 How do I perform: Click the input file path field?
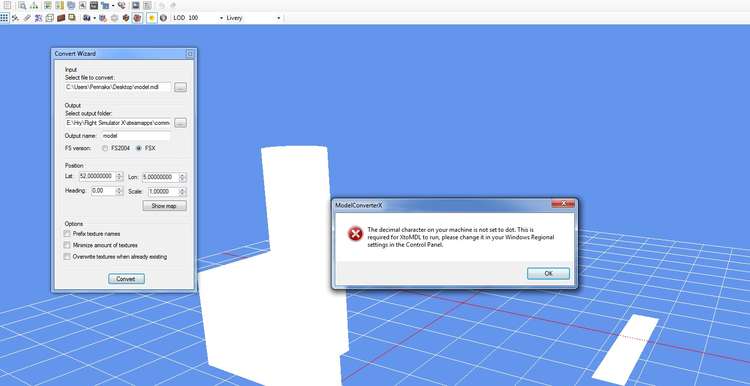[x=118, y=87]
